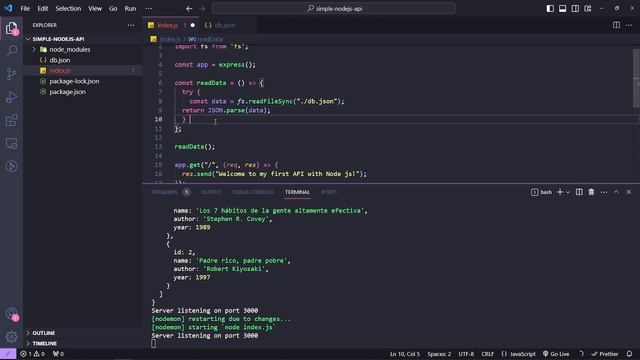This screenshot has width=640, height=360.
Task: Expand the Timeline section
Action: (44, 344)
